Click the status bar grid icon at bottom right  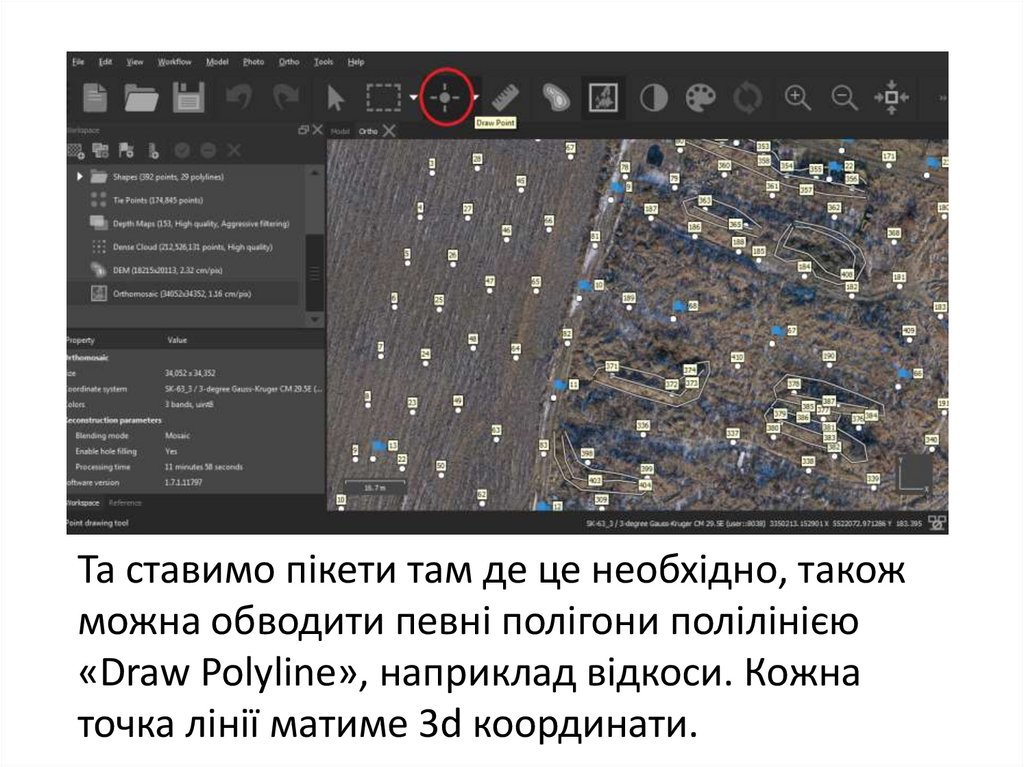(x=938, y=523)
